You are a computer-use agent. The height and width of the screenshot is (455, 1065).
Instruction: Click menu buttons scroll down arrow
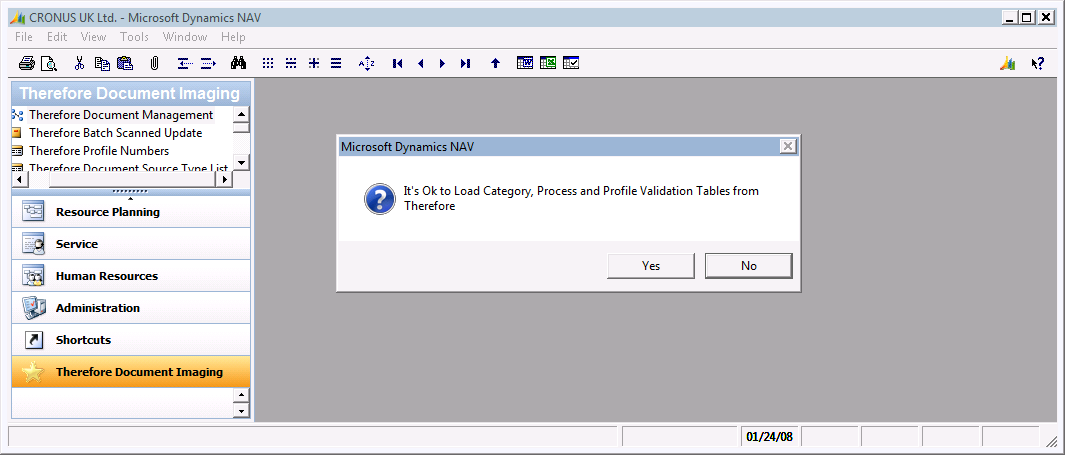241,410
